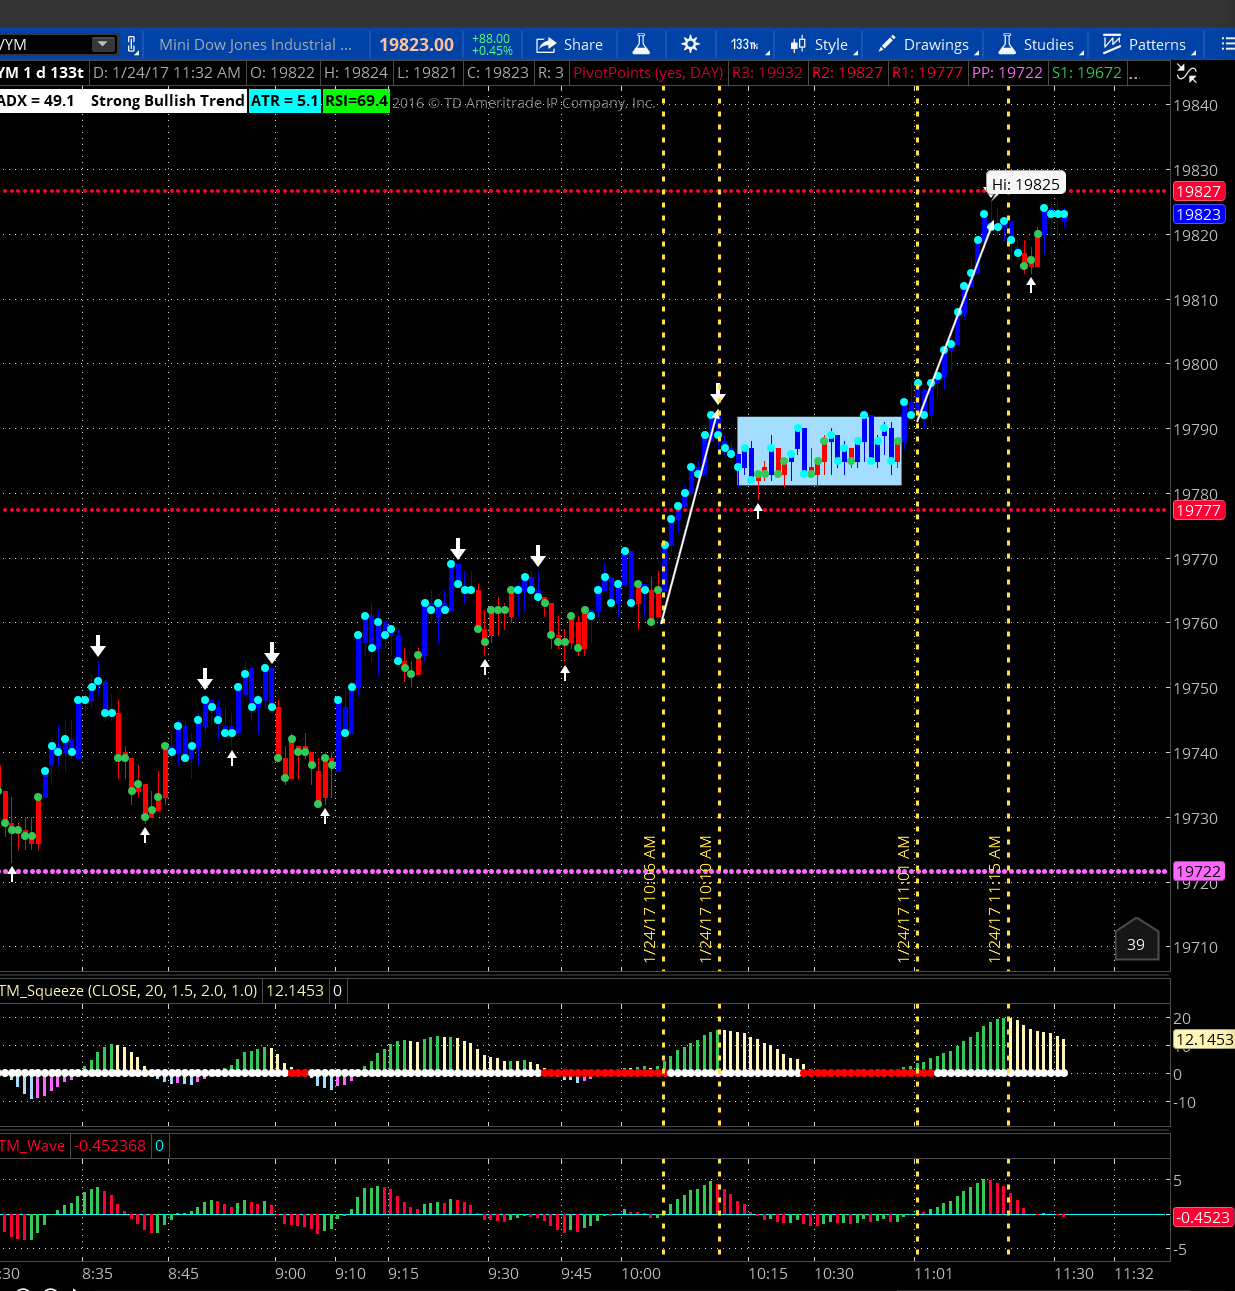The height and width of the screenshot is (1291, 1235).
Task: Select the Hi: 19825 price bubble
Action: 1025,184
